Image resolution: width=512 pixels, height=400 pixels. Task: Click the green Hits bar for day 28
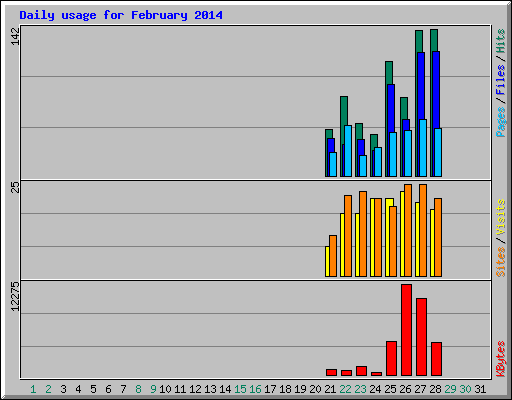point(434,40)
